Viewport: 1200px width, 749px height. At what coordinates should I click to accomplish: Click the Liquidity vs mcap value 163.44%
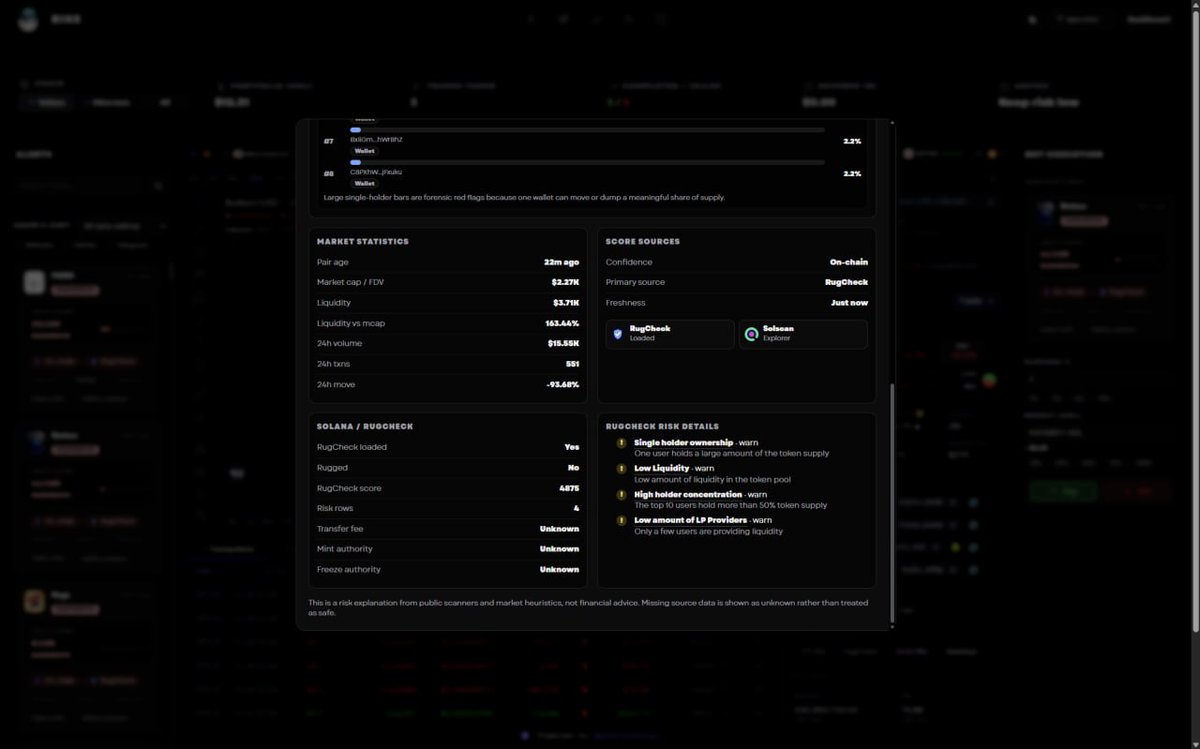click(x=562, y=323)
